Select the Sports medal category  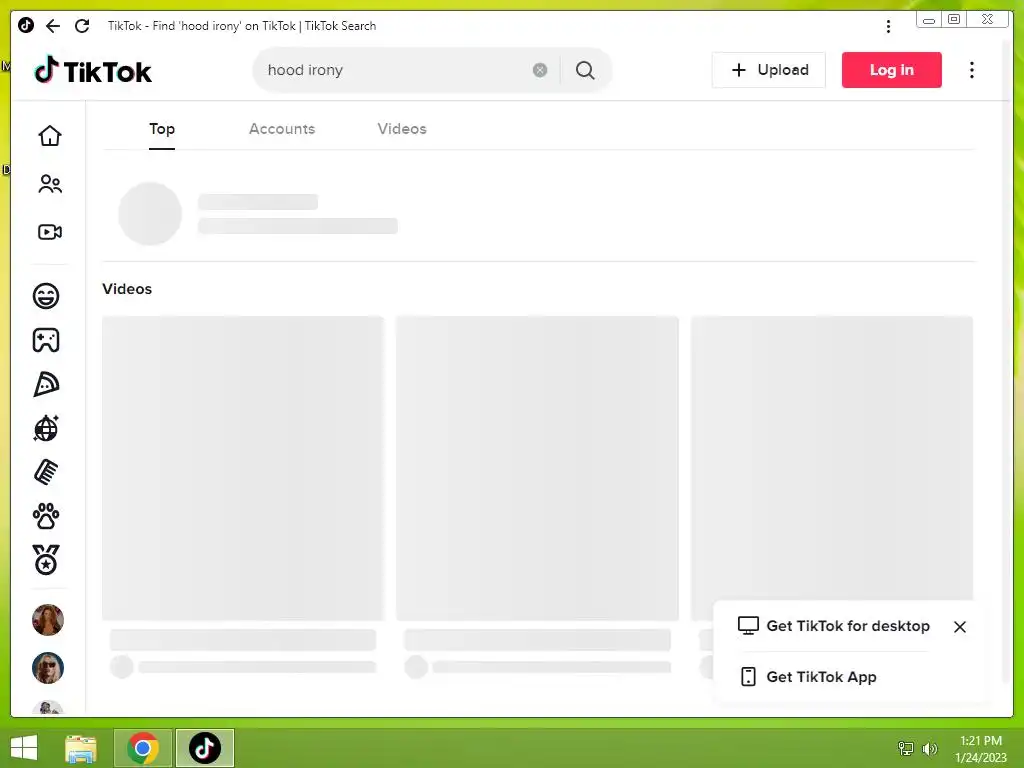46,560
